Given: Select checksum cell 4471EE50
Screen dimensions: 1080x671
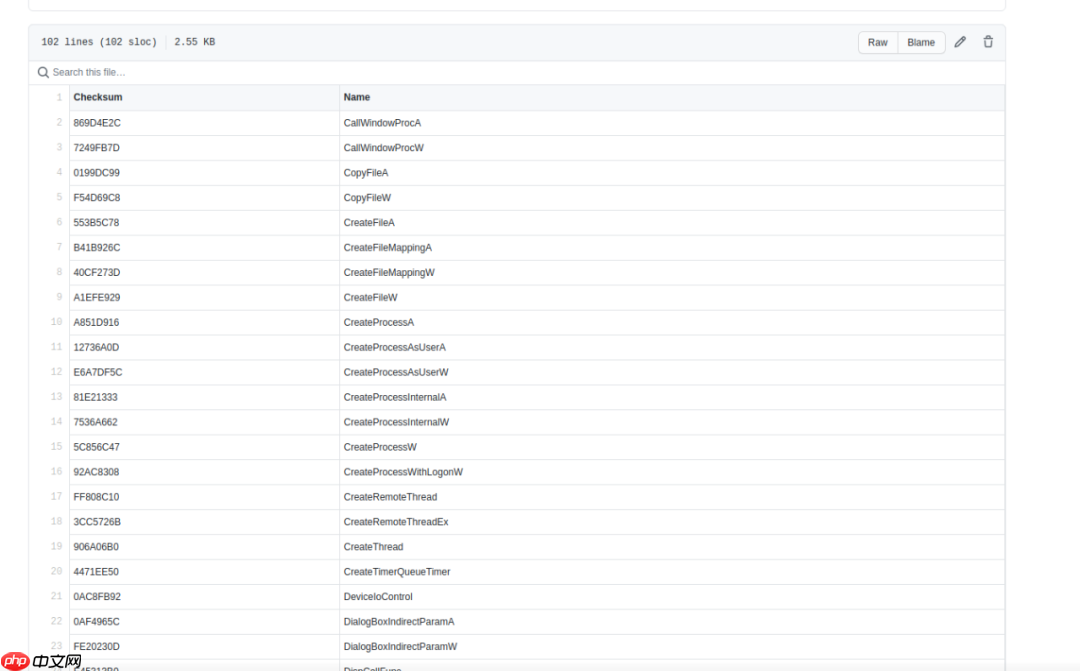Looking at the screenshot, I should coord(96,572).
